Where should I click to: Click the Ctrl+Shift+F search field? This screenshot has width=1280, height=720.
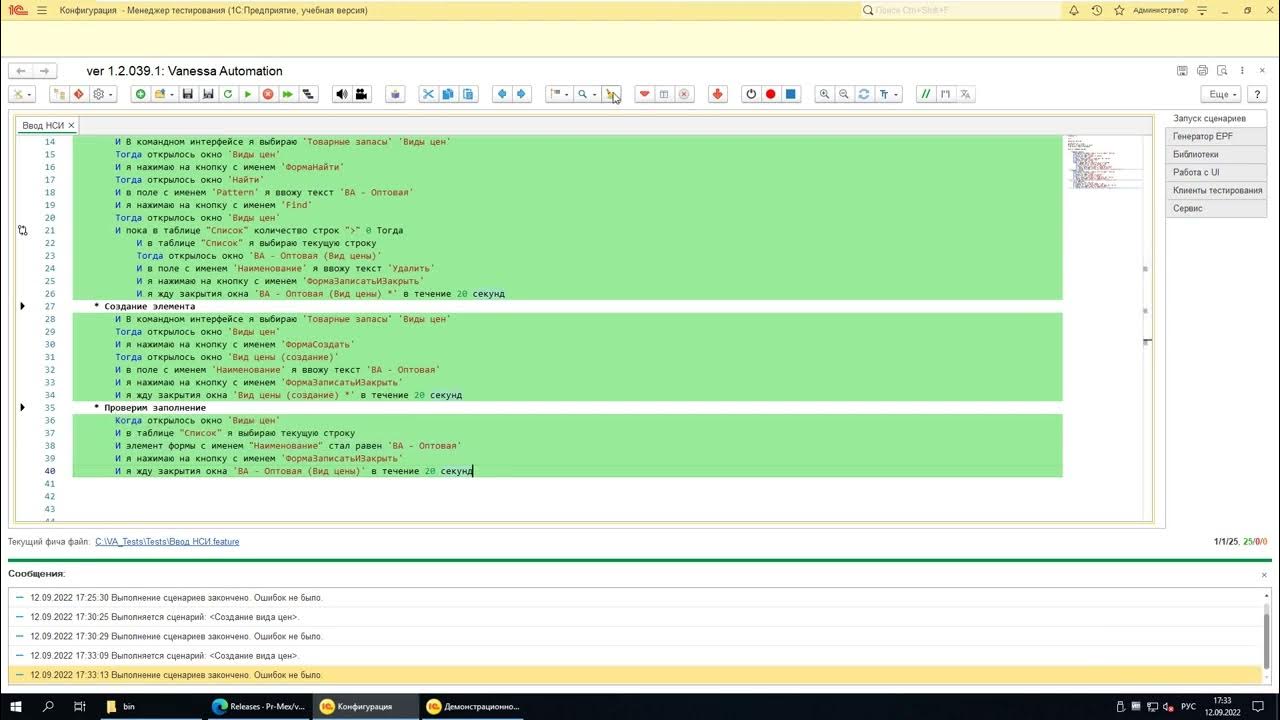961,10
